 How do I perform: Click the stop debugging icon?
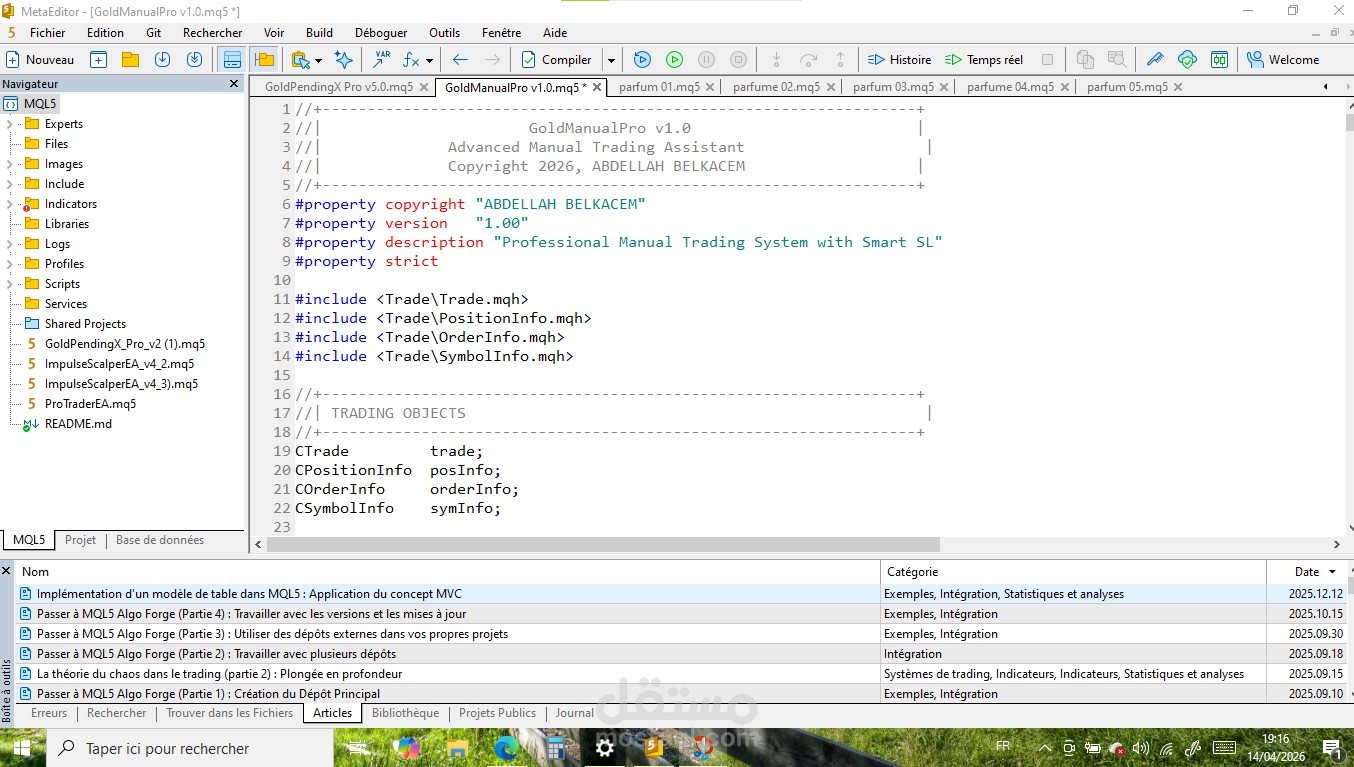(x=738, y=60)
